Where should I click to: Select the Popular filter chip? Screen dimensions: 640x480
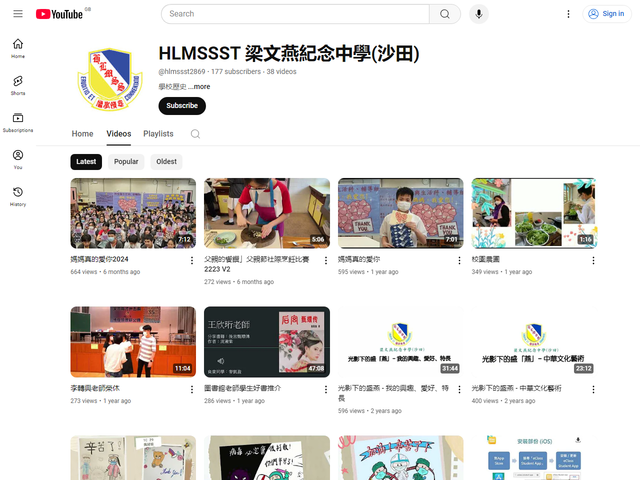[x=126, y=161]
